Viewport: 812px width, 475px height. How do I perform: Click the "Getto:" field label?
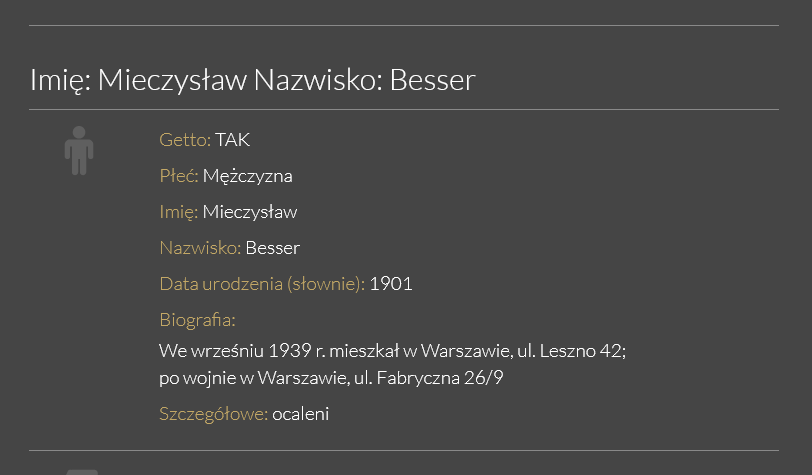click(185, 140)
